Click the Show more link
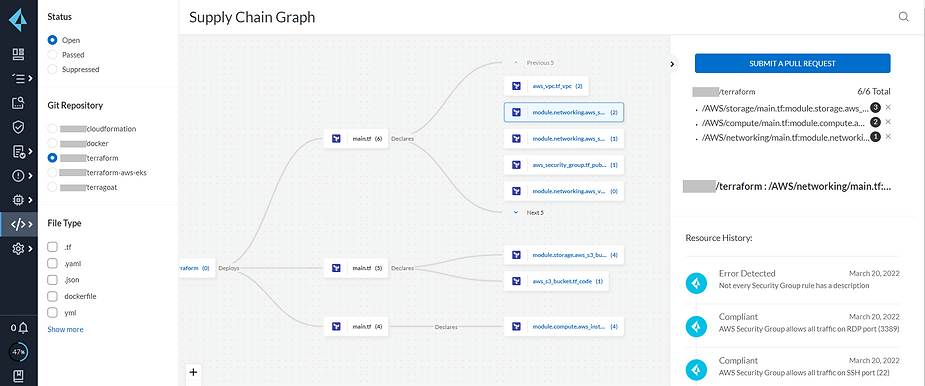The height and width of the screenshot is (386, 925). tap(65, 329)
